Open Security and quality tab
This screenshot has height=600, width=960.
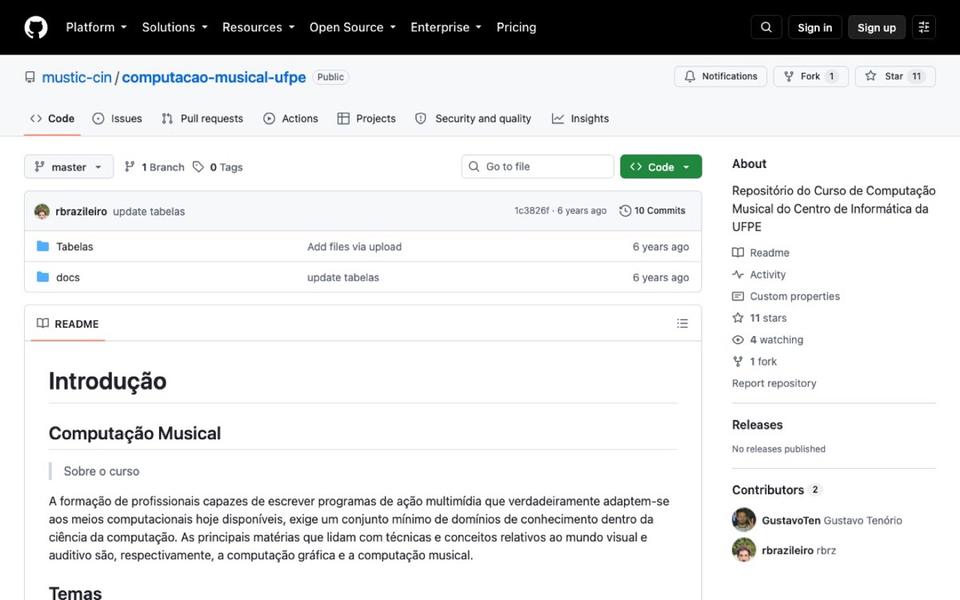click(473, 119)
